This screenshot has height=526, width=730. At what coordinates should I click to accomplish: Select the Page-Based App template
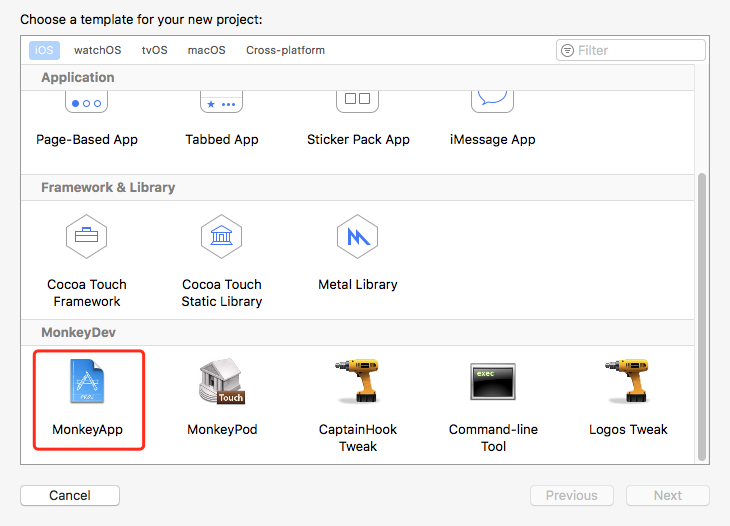[x=87, y=120]
